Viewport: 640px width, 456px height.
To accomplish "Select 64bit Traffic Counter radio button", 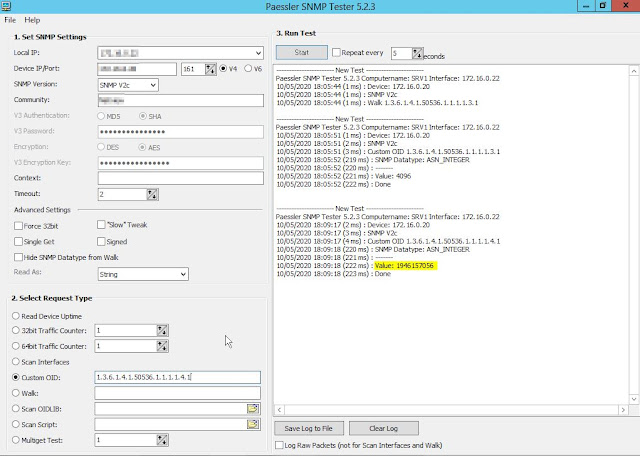I will coord(16,346).
